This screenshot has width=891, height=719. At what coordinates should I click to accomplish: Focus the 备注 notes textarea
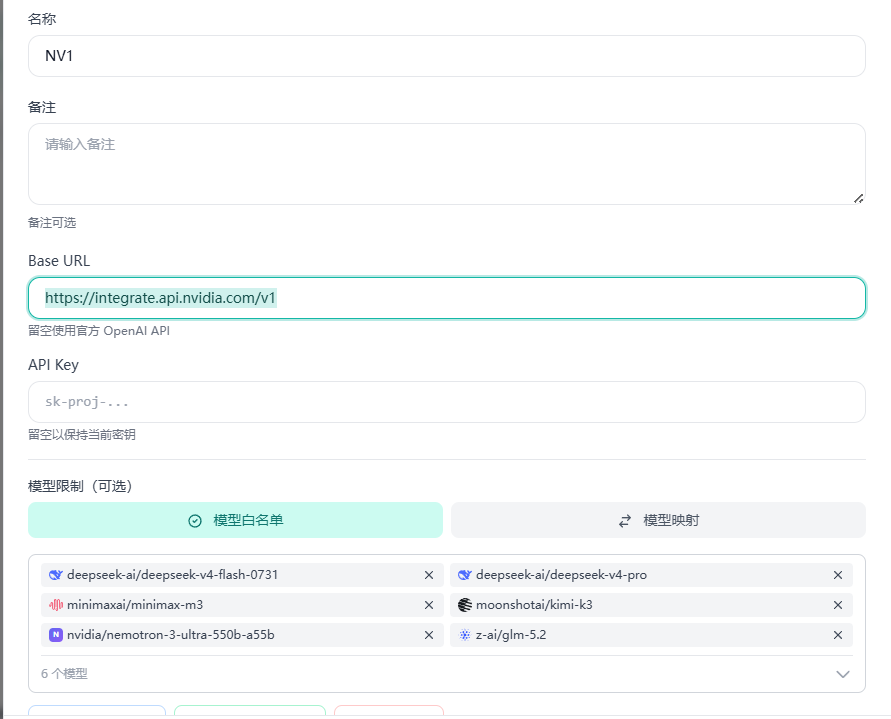(447, 164)
